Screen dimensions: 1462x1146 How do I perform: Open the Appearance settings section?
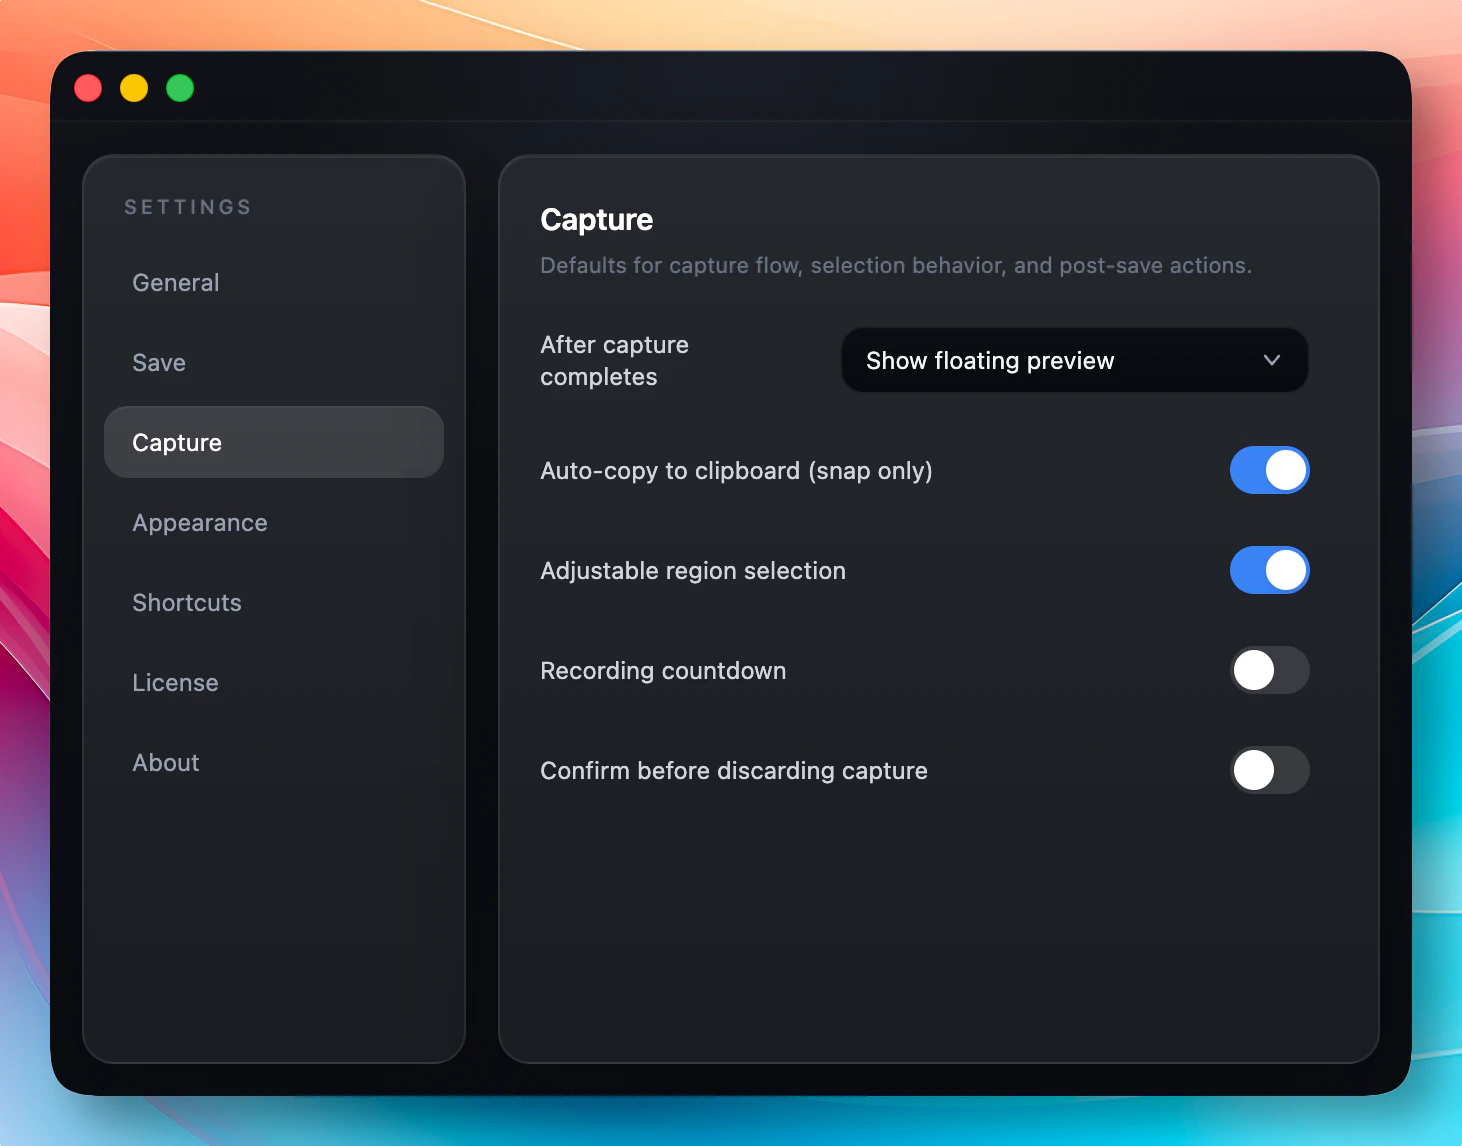point(199,522)
